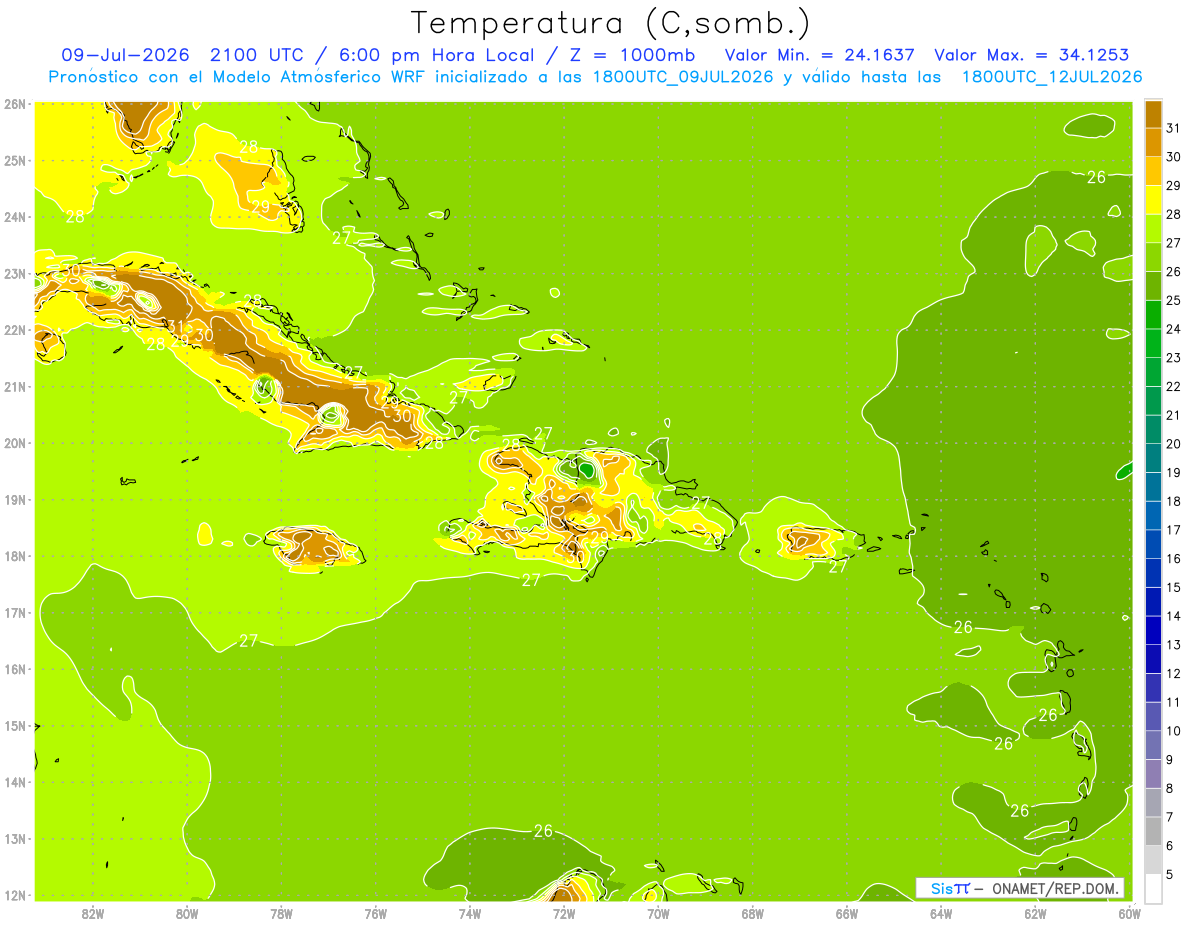The image size is (1200, 927).
Task: Click latitude axis label '22N'
Action: (x=15, y=330)
